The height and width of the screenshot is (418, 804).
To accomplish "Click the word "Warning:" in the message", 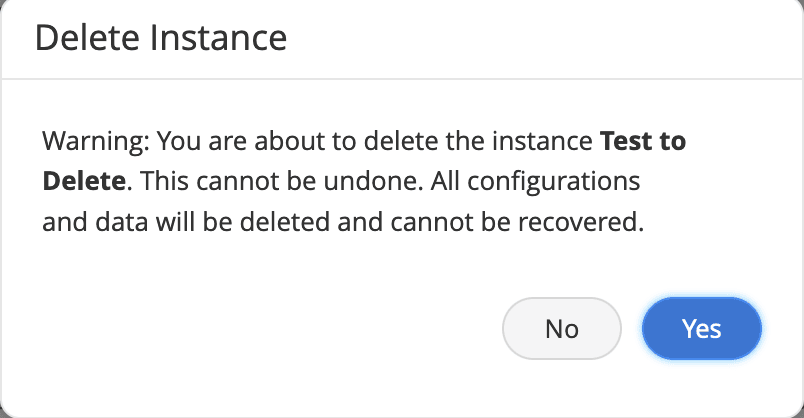I will (96, 141).
